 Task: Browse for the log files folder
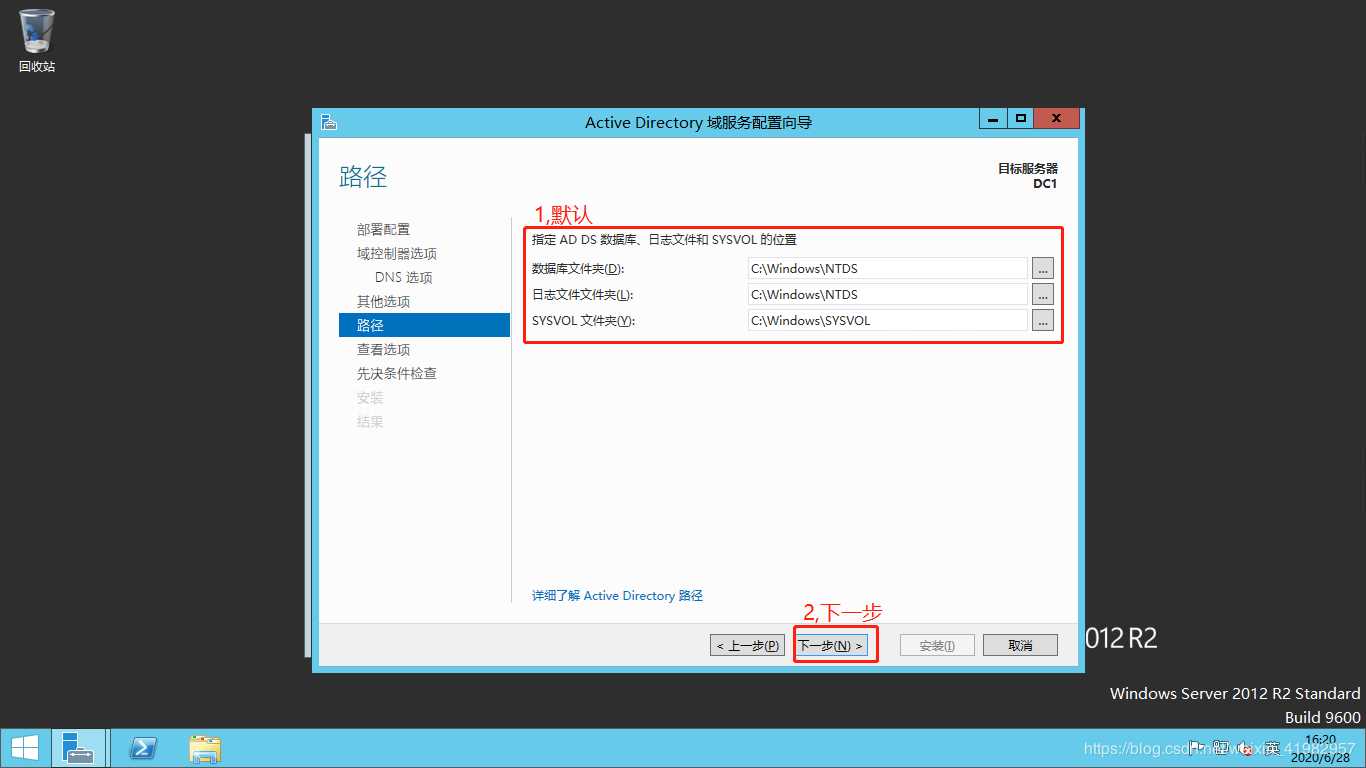[x=1043, y=294]
